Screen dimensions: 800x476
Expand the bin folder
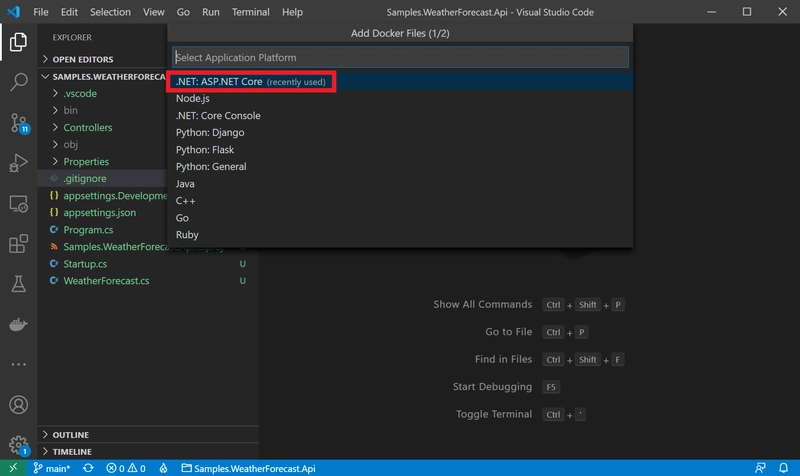click(70, 110)
